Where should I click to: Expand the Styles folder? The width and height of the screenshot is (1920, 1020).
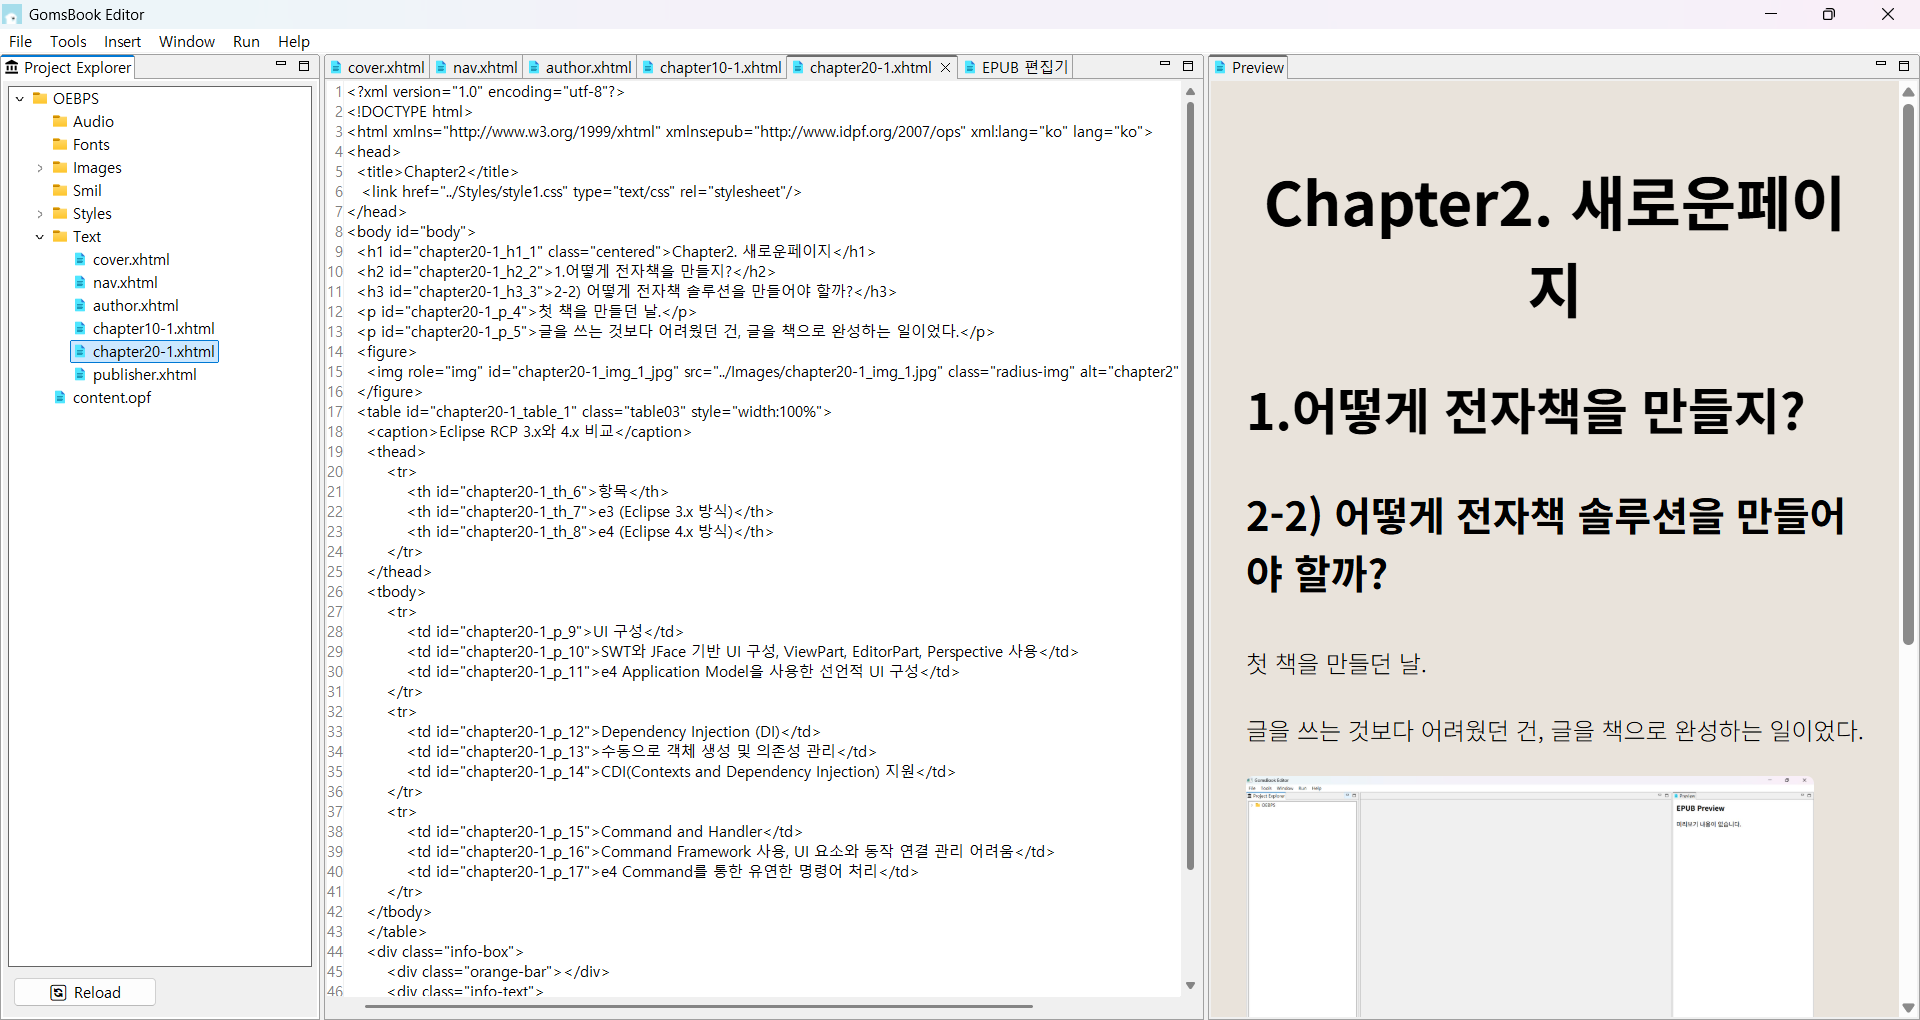pyautogui.click(x=40, y=214)
